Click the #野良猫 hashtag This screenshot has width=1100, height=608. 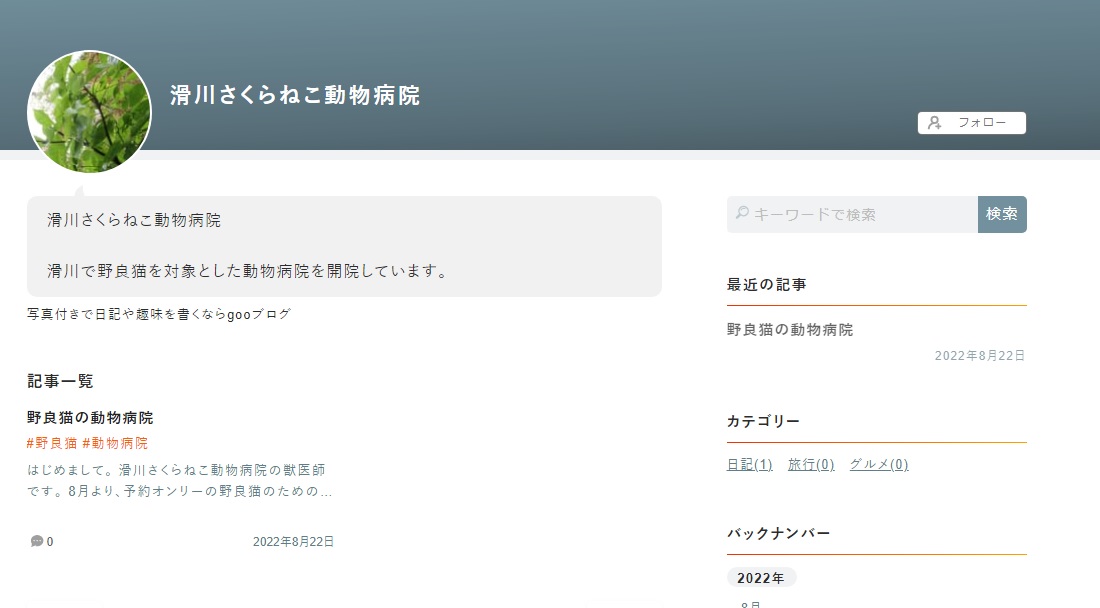[x=51, y=443]
